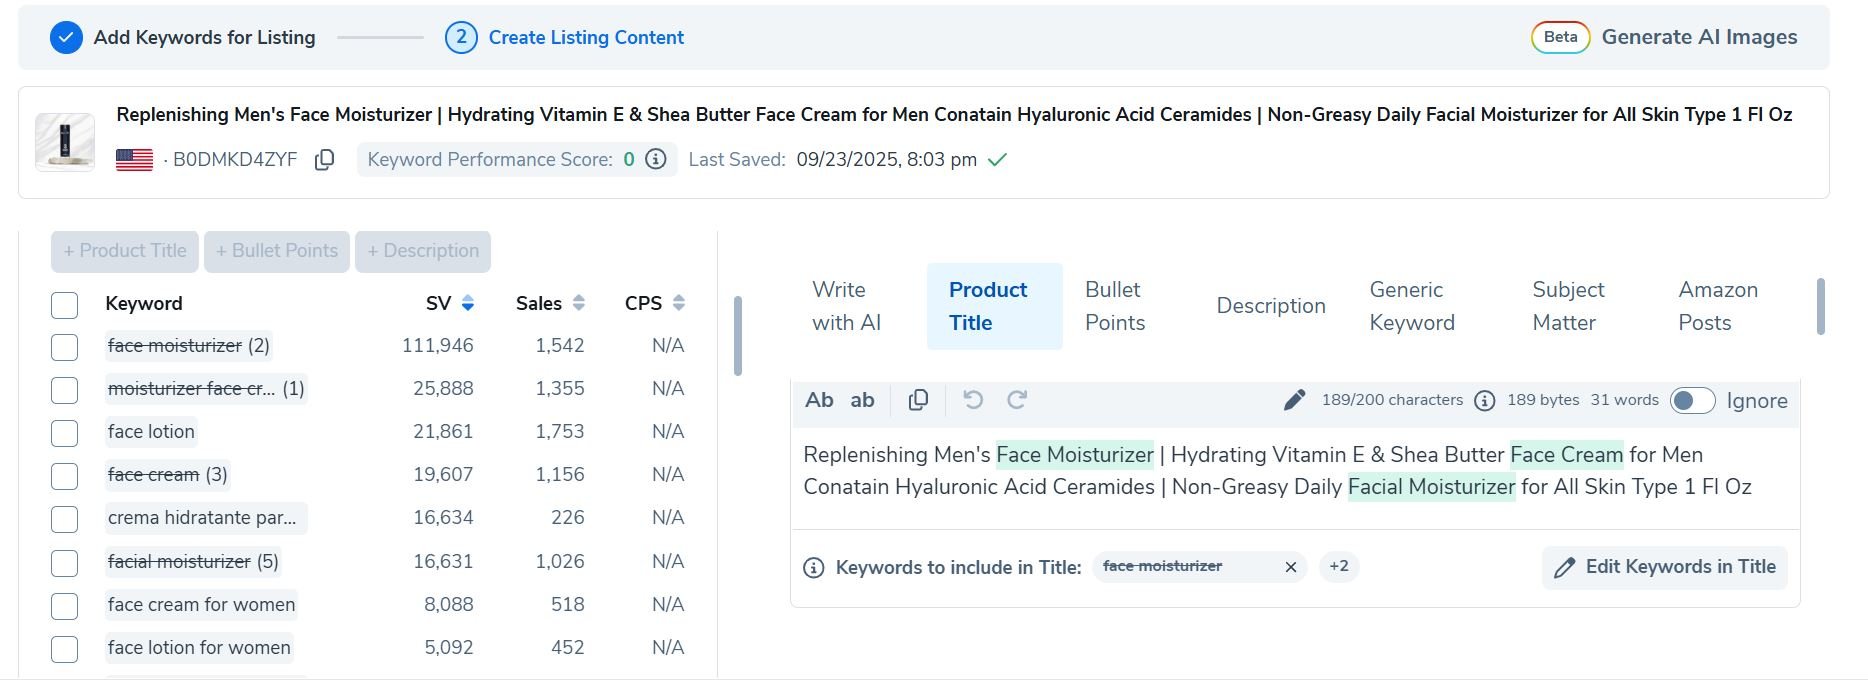Open Generate AI Images
The image size is (1868, 683).
coord(1698,38)
